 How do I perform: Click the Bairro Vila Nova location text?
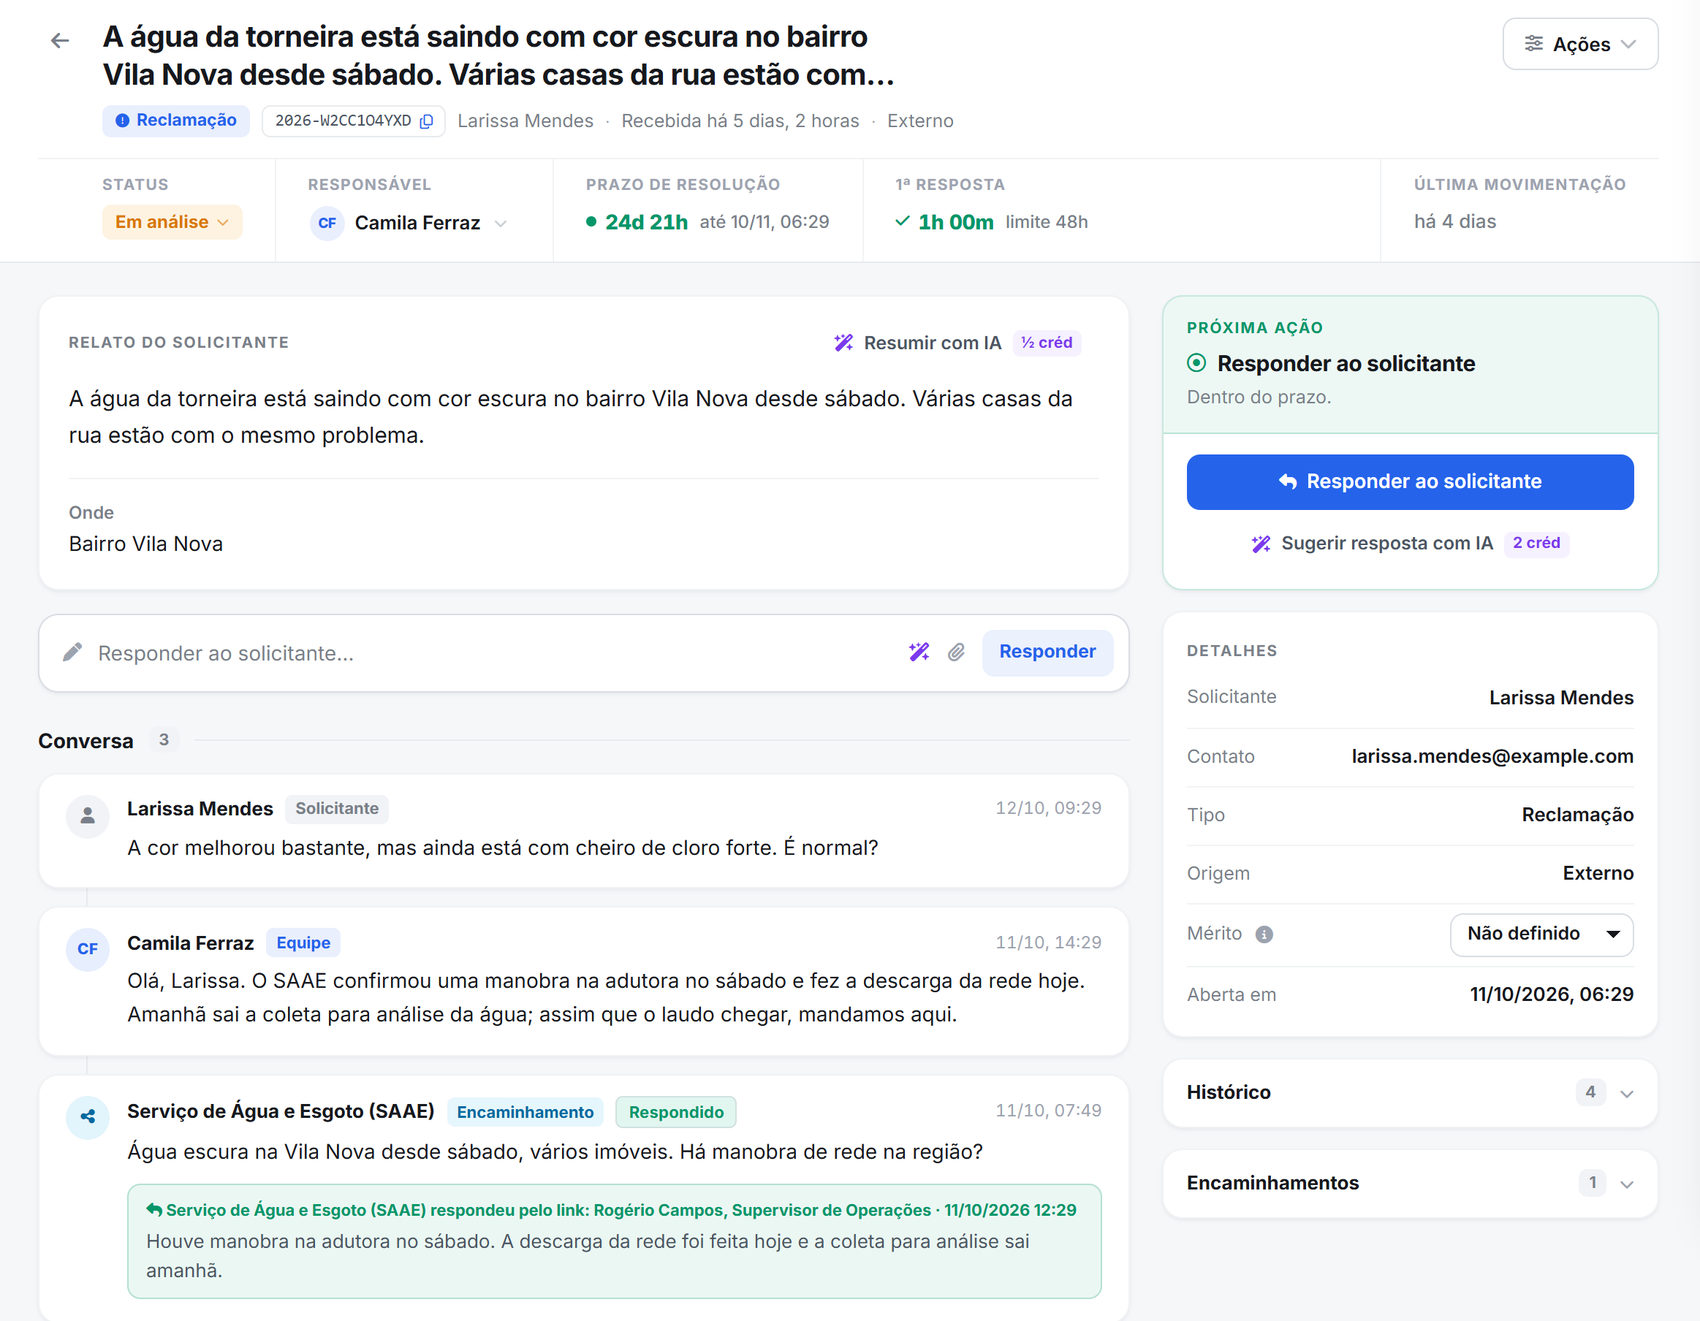146,544
